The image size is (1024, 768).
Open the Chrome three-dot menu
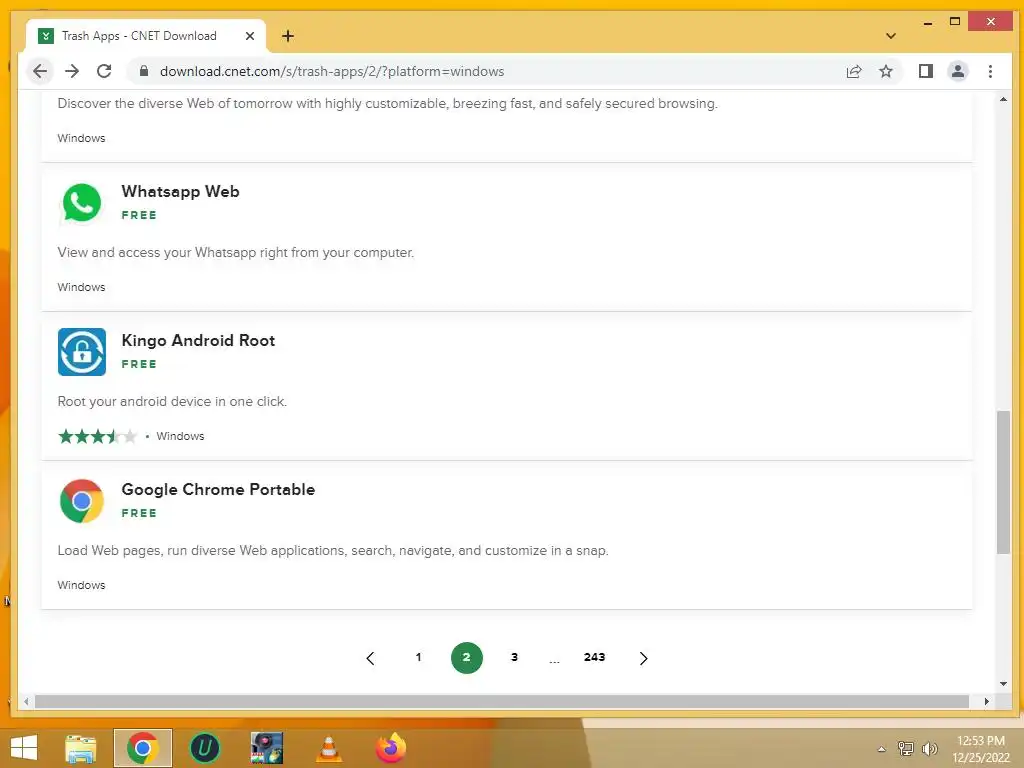coord(990,71)
